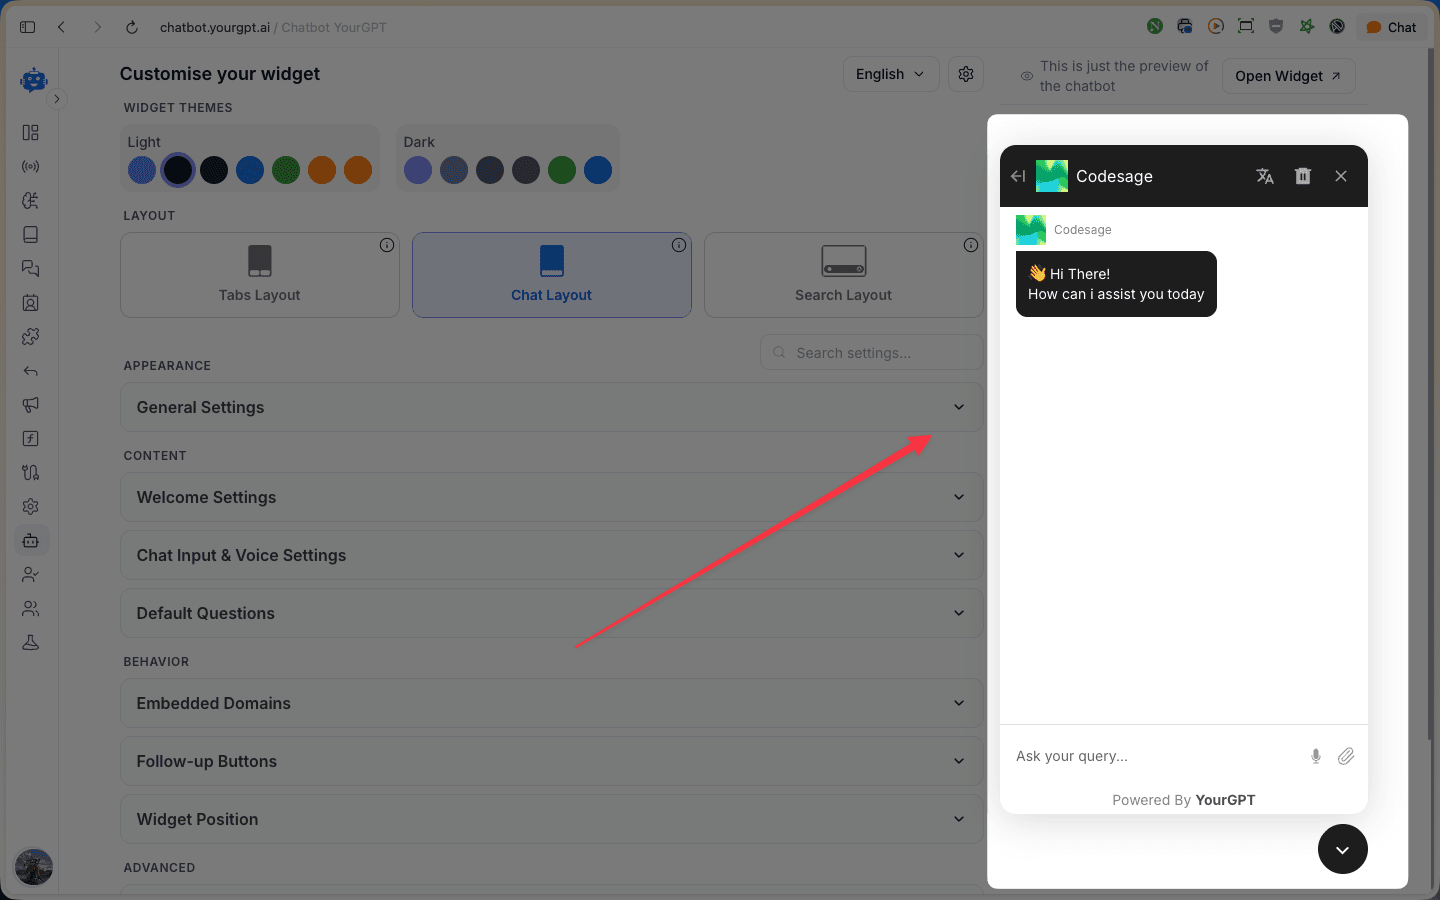
Task: Expand the Welcome Settings section
Action: click(x=551, y=497)
